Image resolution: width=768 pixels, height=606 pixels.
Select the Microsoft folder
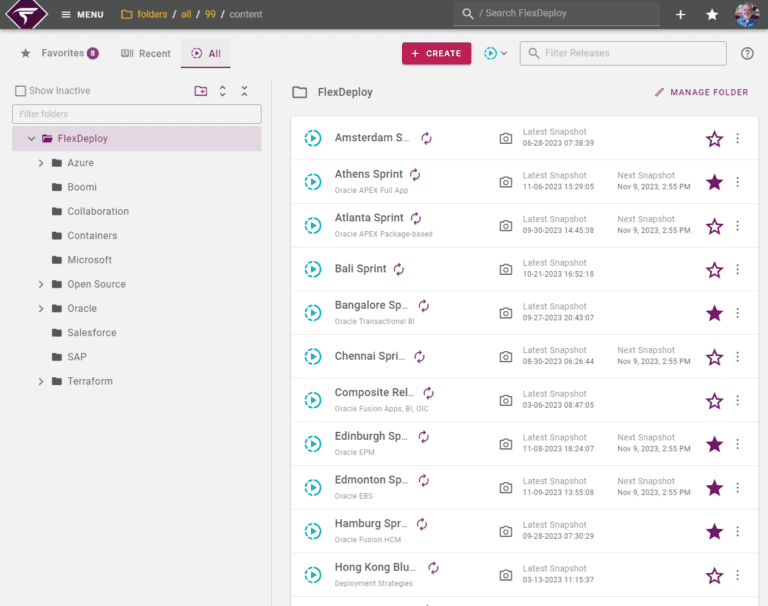click(x=89, y=260)
